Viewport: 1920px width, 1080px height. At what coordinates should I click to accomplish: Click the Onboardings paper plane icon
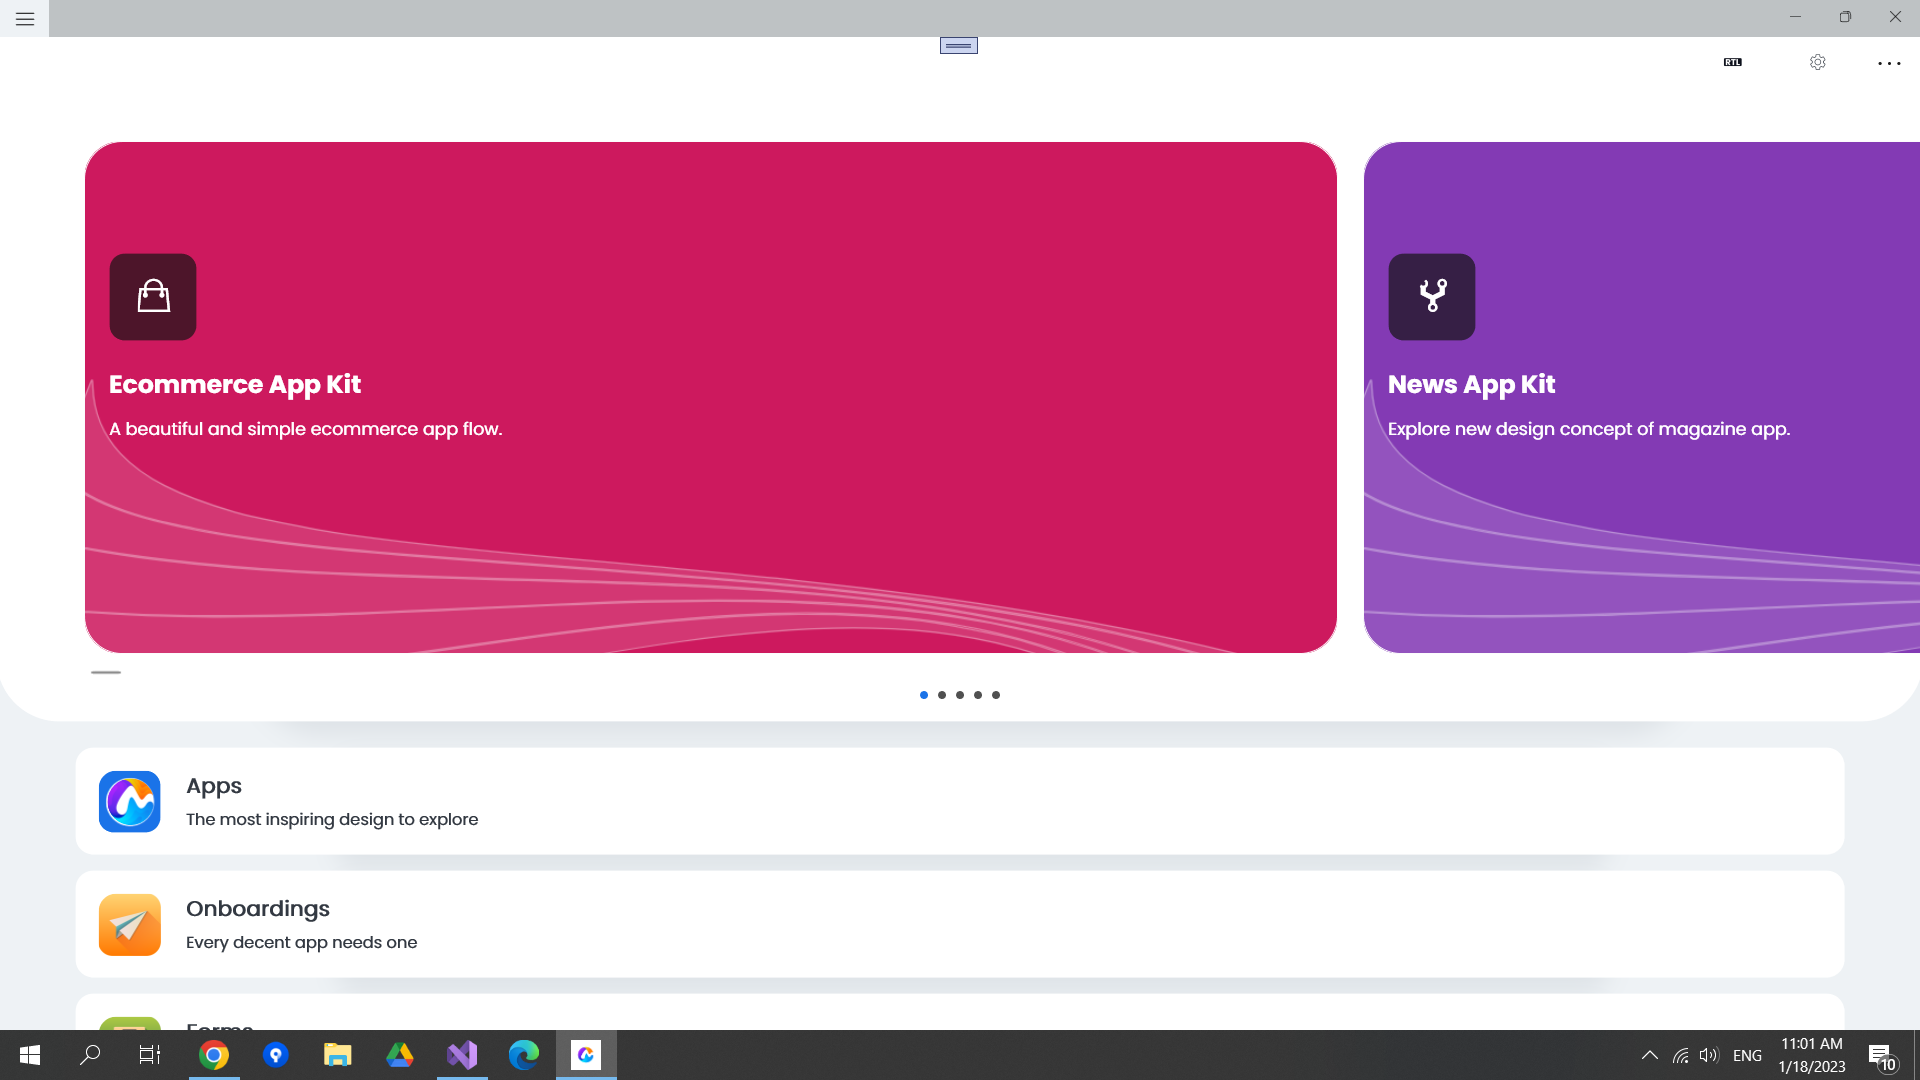130,925
